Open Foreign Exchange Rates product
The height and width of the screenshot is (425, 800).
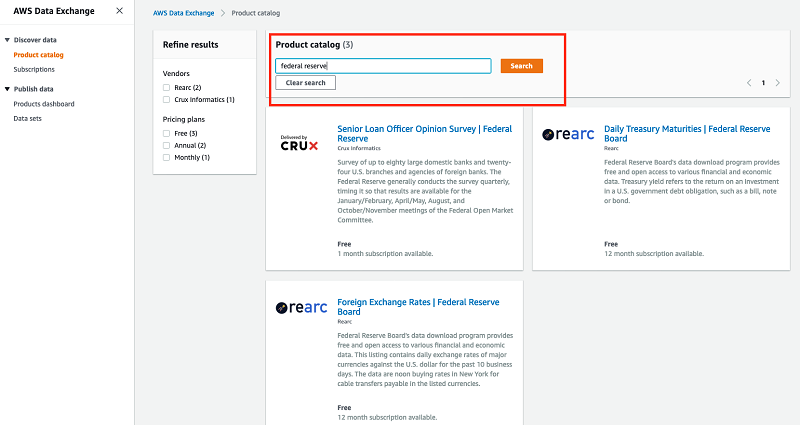418,307
